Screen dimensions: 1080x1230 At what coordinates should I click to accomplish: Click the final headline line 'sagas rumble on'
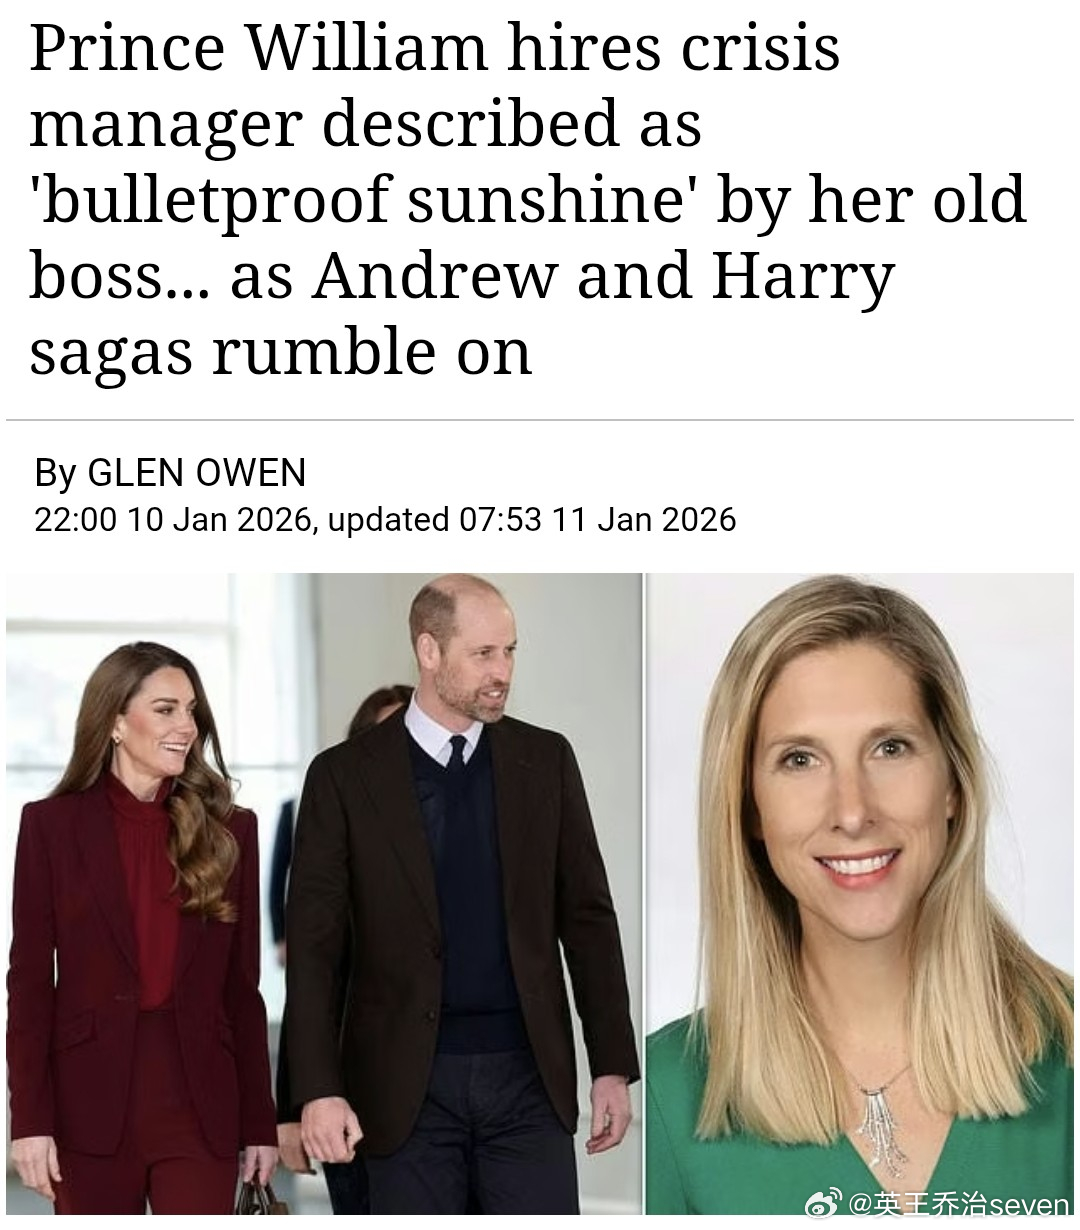click(x=280, y=352)
